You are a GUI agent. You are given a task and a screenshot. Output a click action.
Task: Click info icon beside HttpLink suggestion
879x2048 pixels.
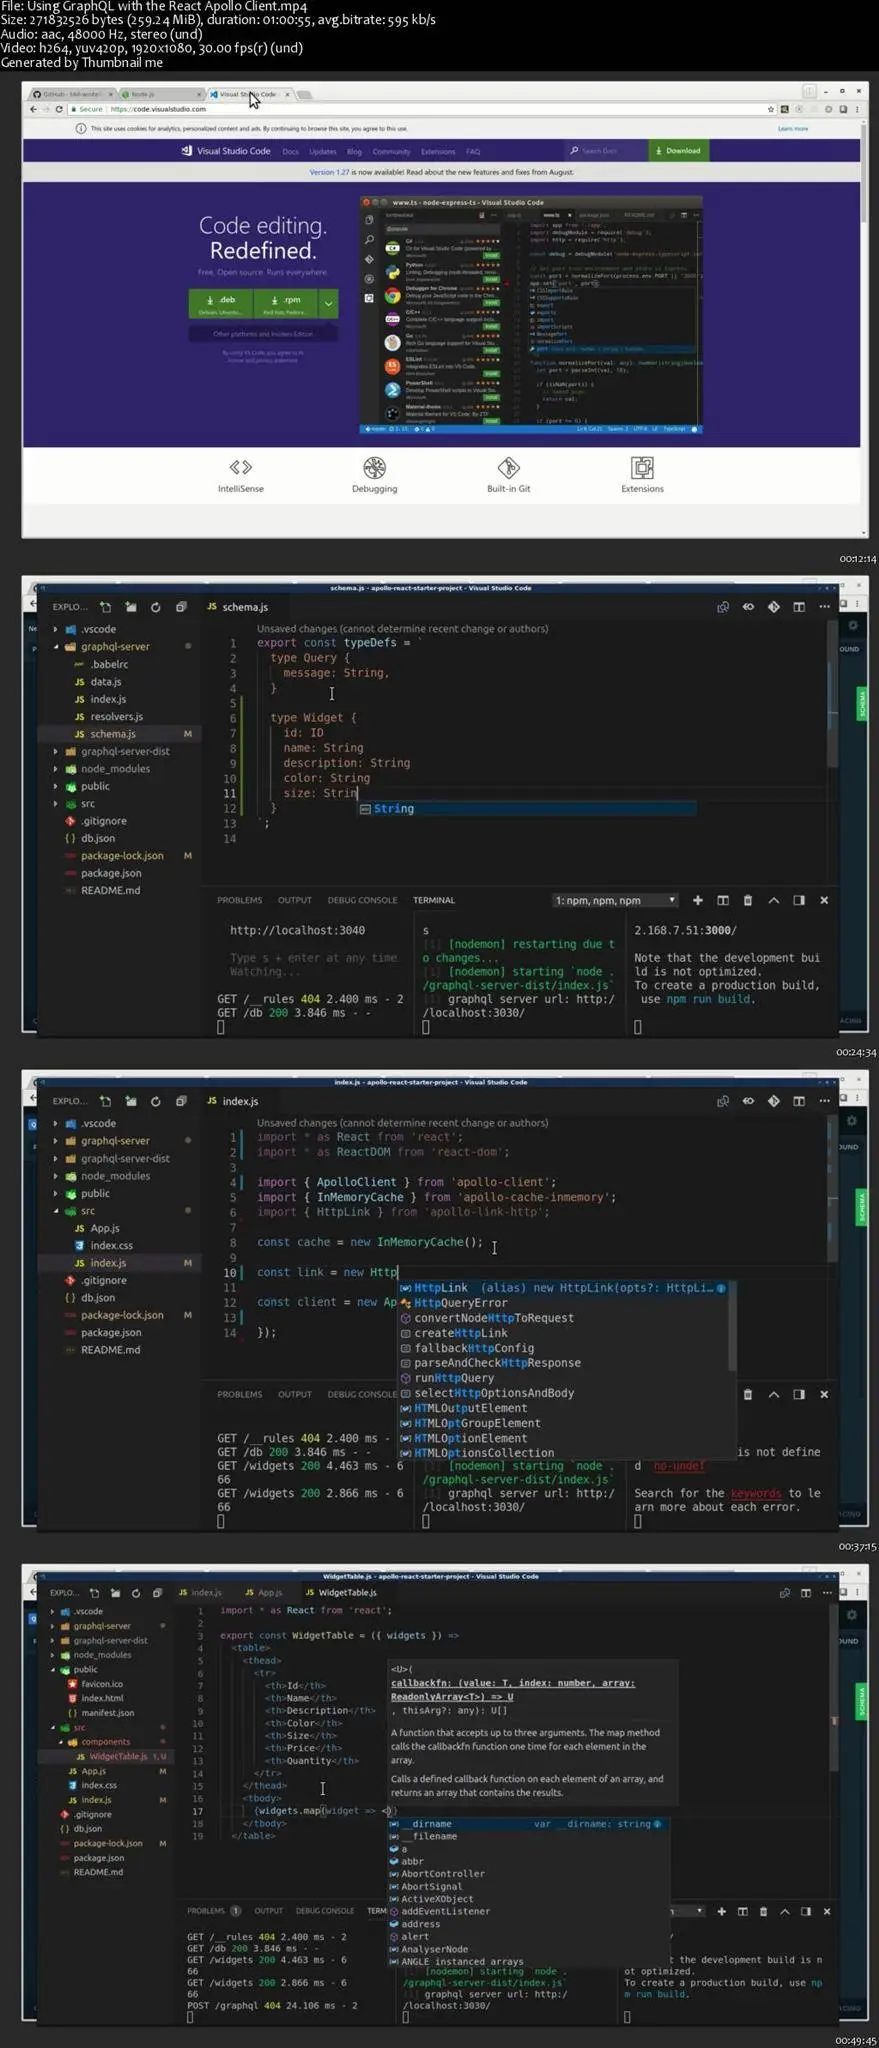tap(721, 1288)
